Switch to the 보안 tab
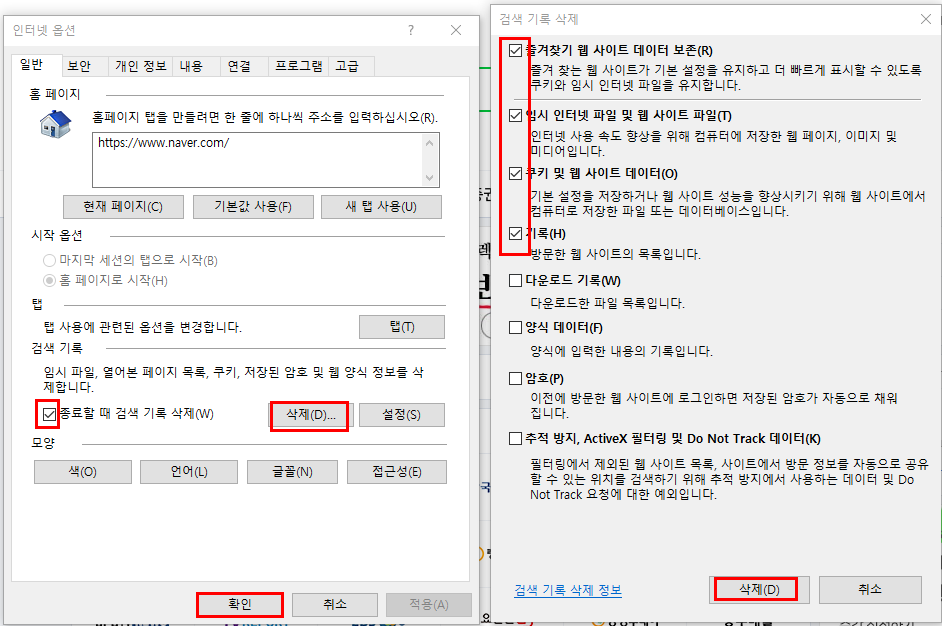This screenshot has height=626, width=942. pyautogui.click(x=79, y=66)
